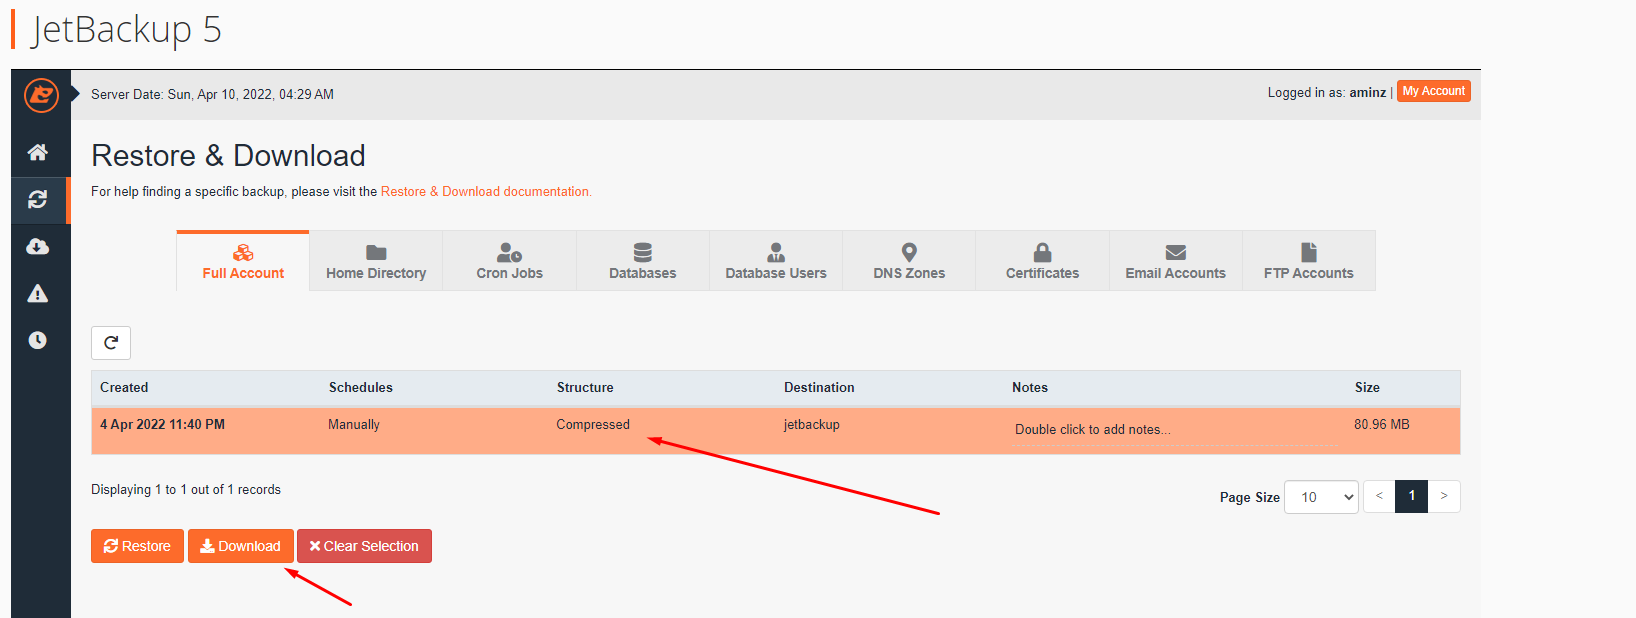Open the Databases tab

coord(643,261)
